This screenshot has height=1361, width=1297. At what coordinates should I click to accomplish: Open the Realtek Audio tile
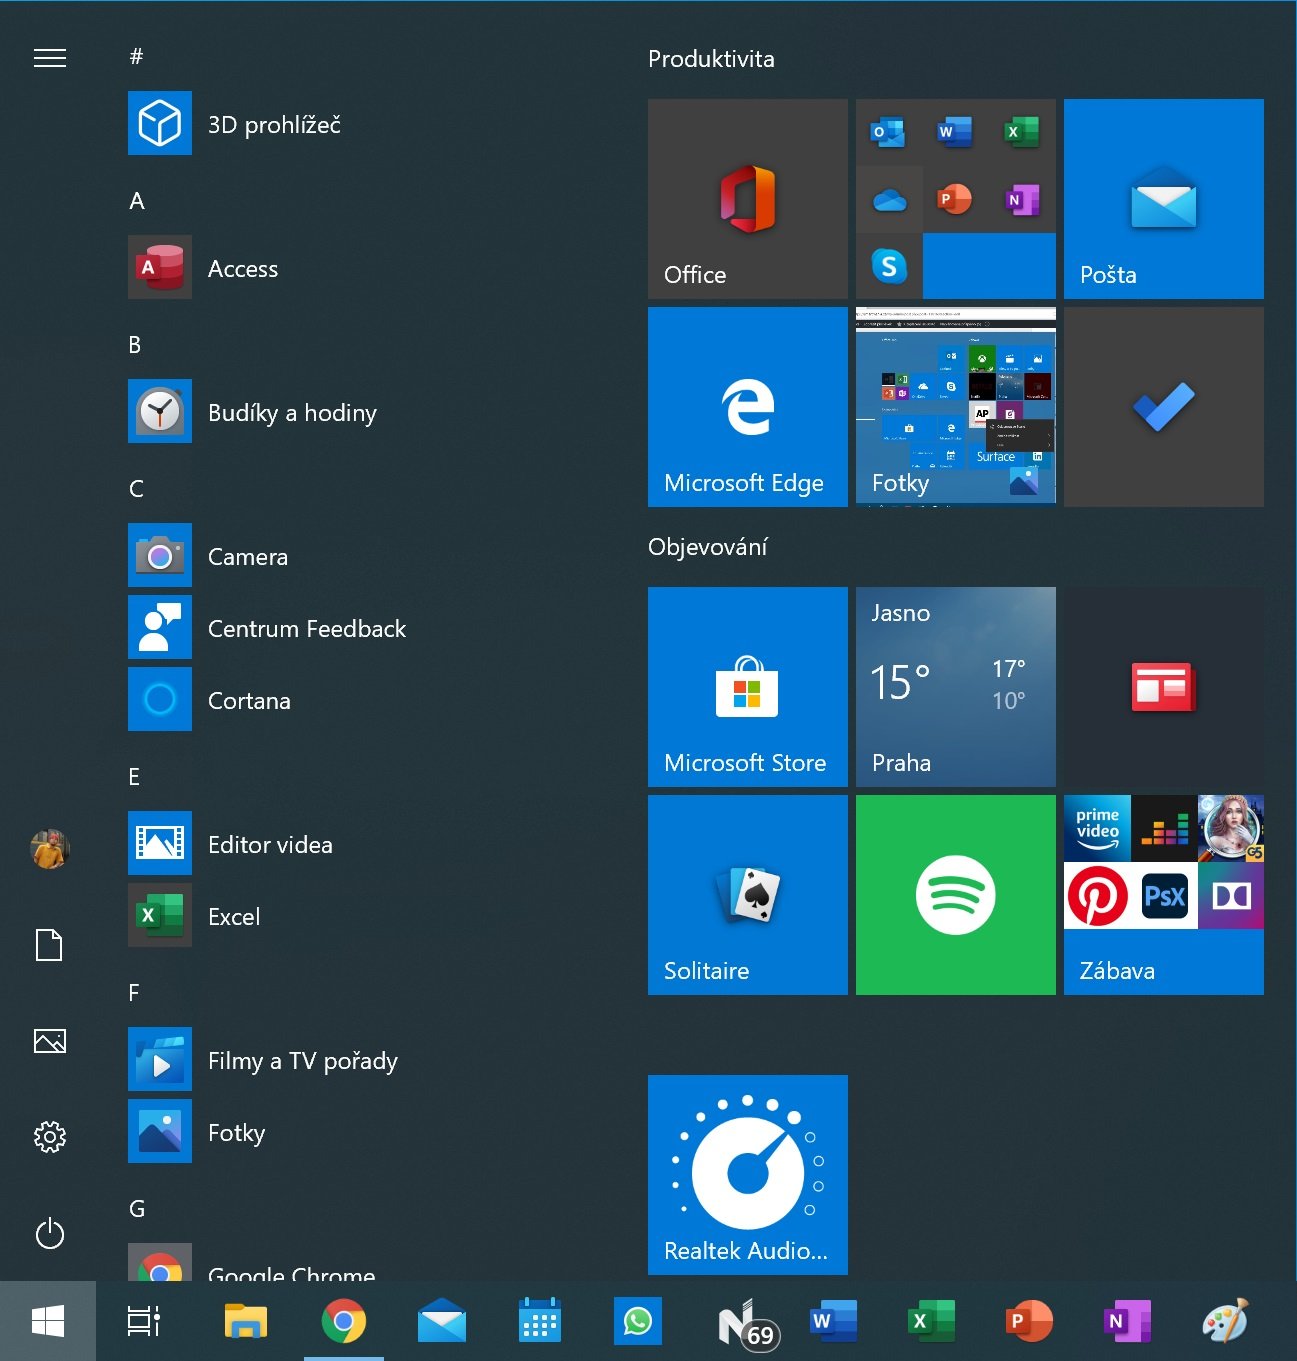pos(747,1175)
